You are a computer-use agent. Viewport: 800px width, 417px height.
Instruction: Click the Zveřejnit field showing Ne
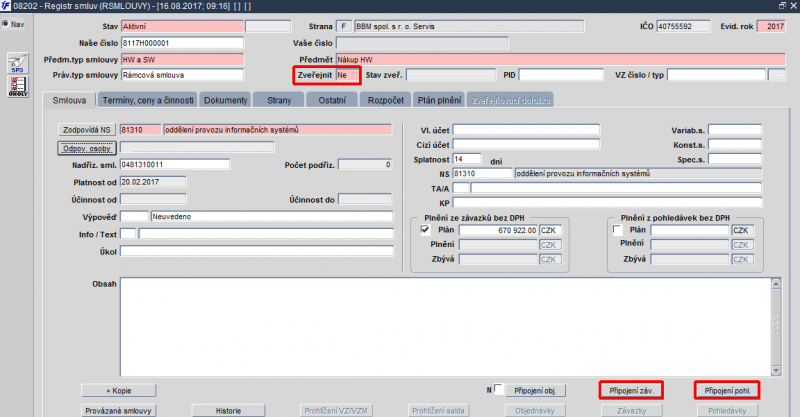click(x=347, y=75)
